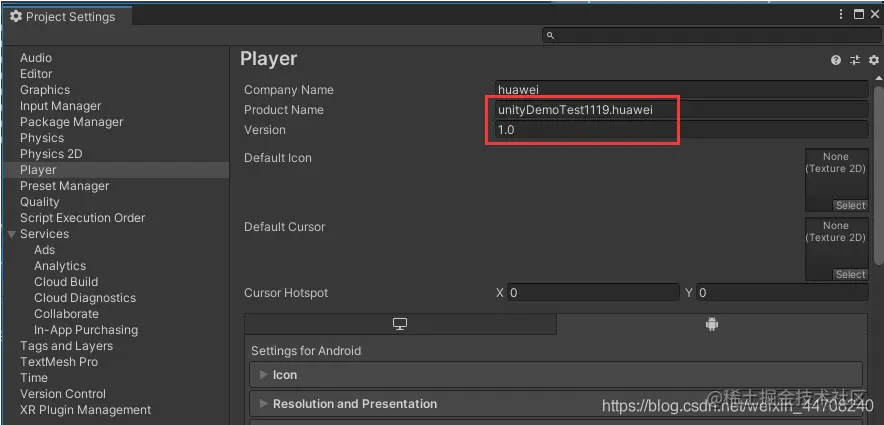Open Physics settings
The image size is (884, 425).
coord(42,138)
